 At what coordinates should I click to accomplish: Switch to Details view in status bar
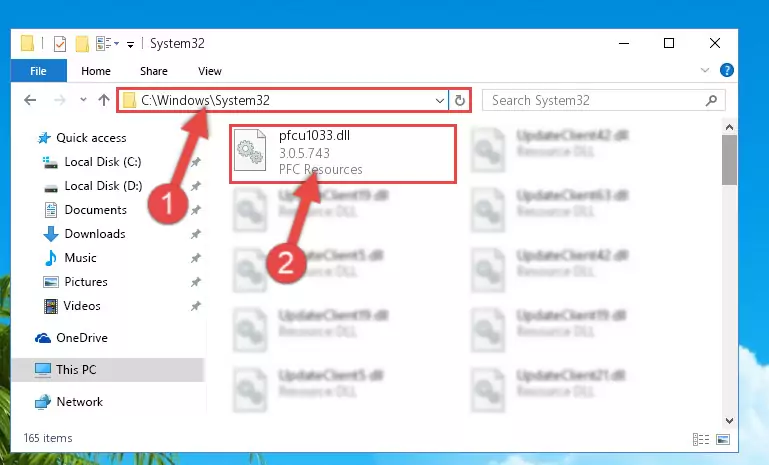[701, 439]
